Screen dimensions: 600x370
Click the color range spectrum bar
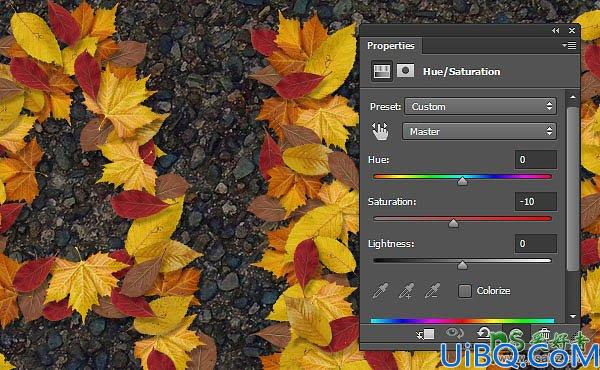tap(462, 321)
